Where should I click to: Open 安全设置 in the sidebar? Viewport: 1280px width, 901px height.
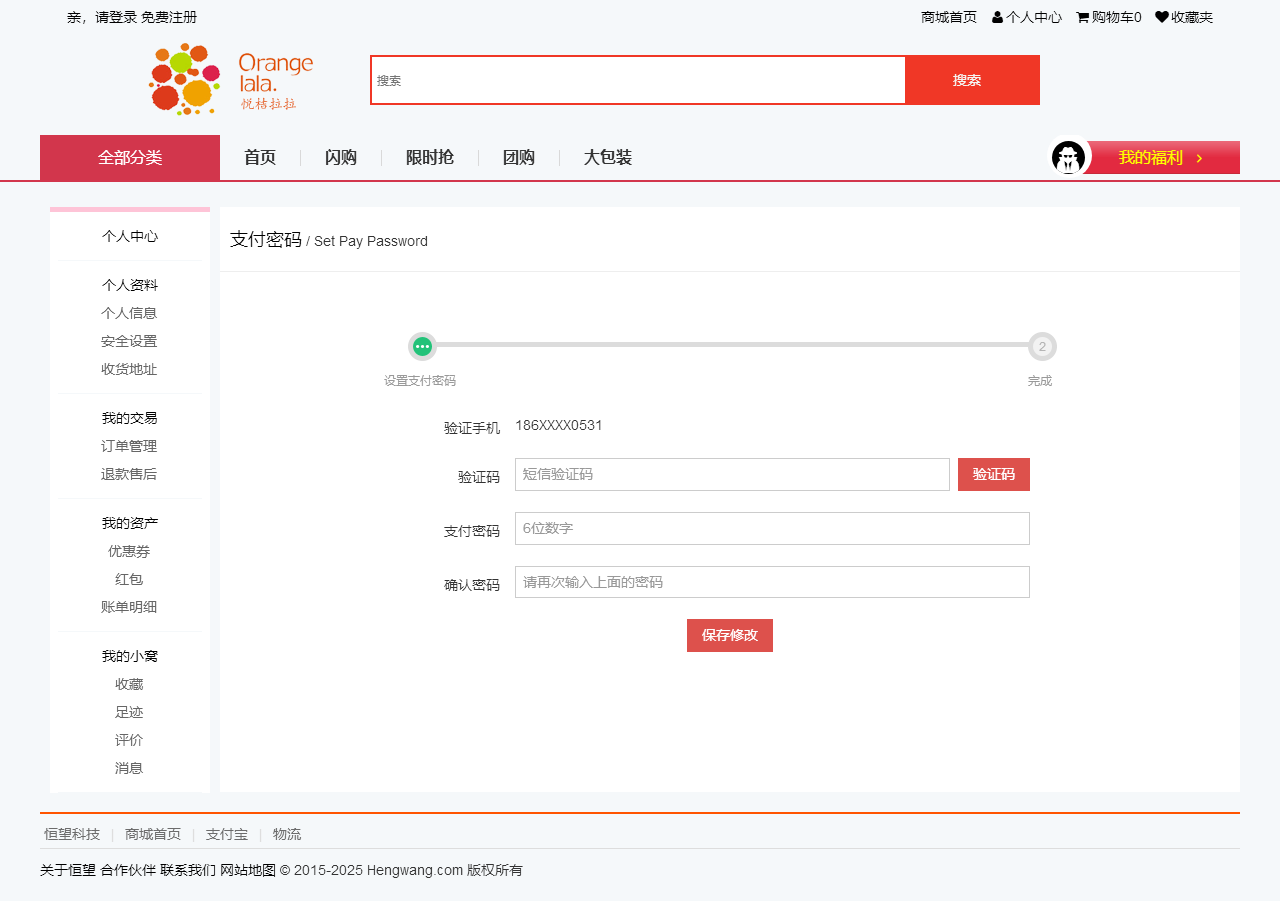pyautogui.click(x=129, y=342)
